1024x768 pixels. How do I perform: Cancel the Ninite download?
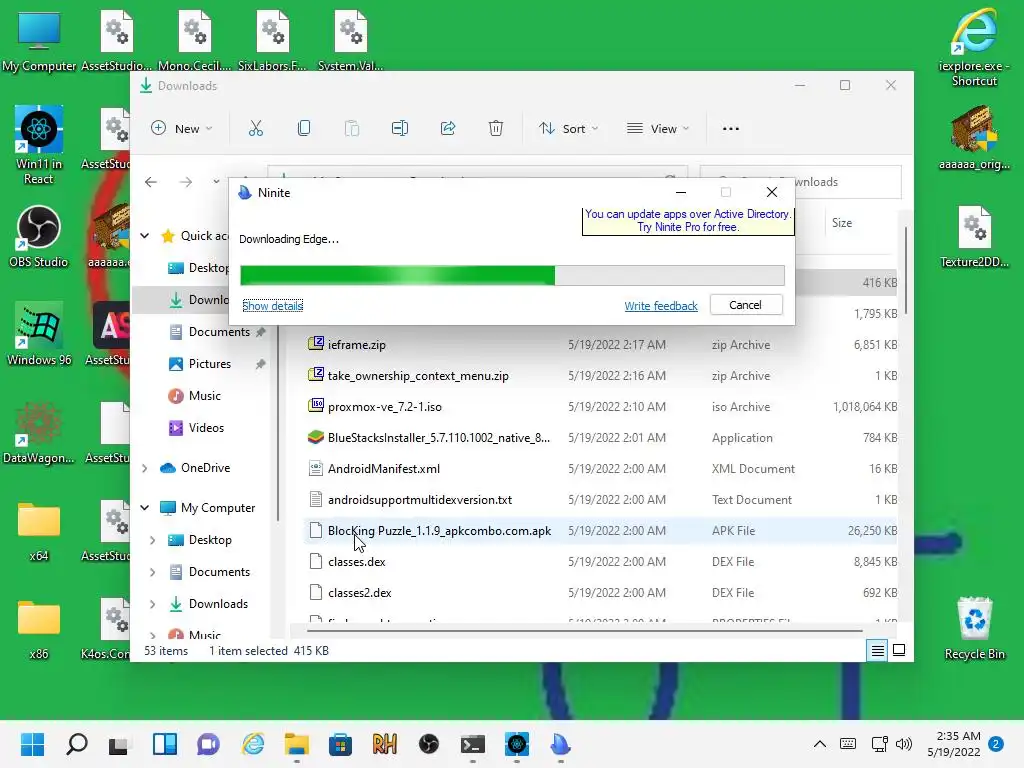click(x=745, y=305)
